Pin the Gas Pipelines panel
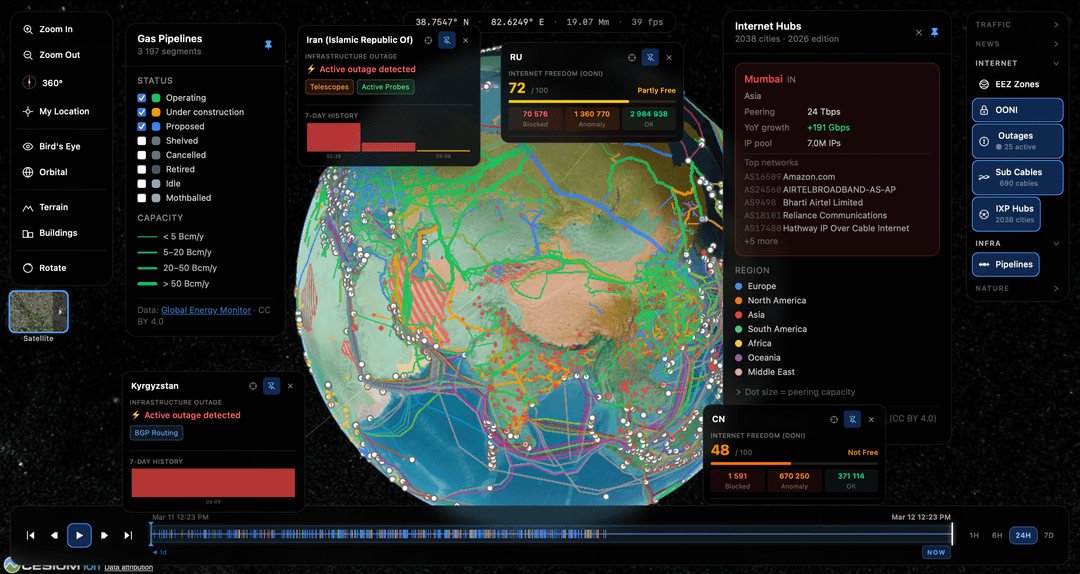The height and width of the screenshot is (574, 1080). [x=268, y=45]
